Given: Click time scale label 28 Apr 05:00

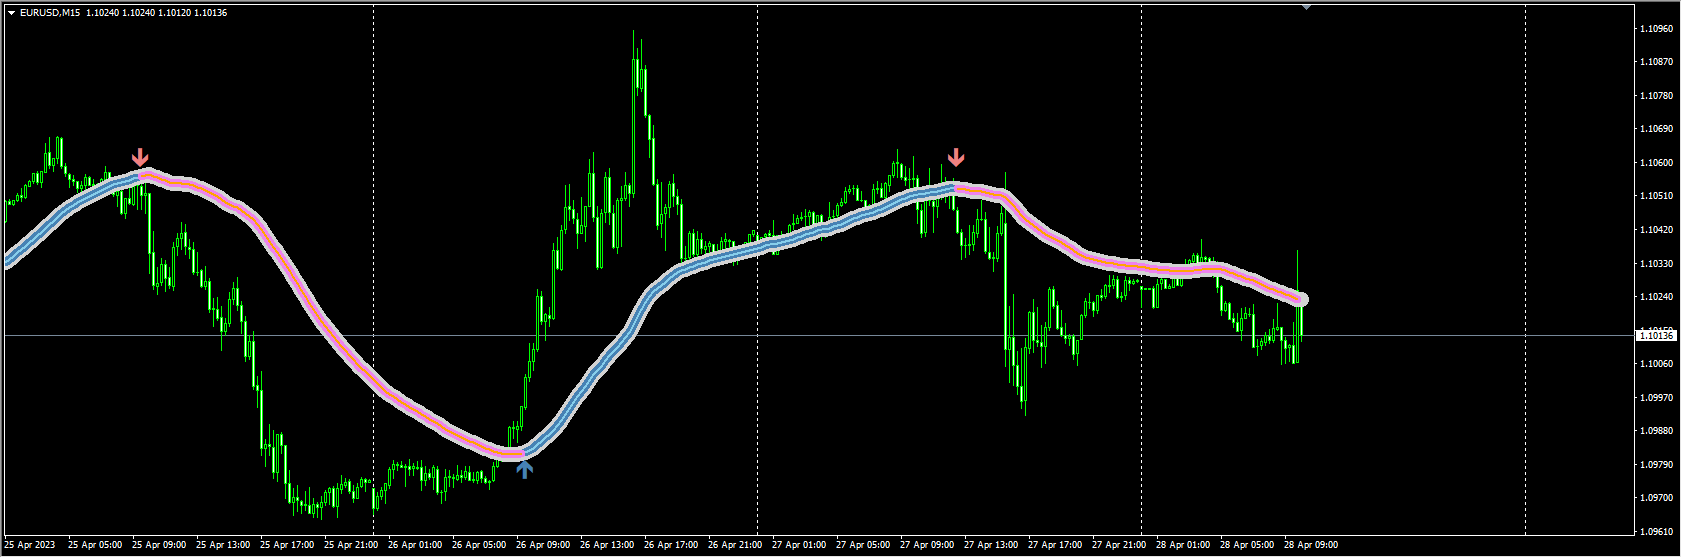Looking at the screenshot, I should [x=1247, y=545].
